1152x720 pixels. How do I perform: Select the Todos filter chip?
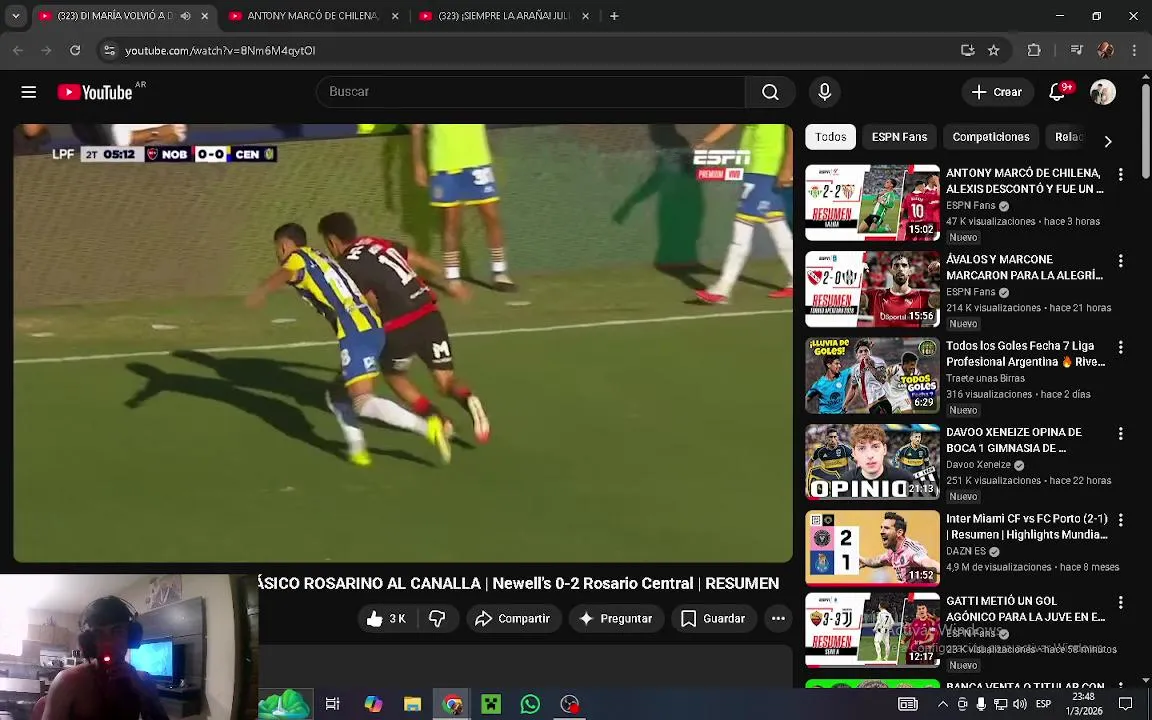pos(830,137)
